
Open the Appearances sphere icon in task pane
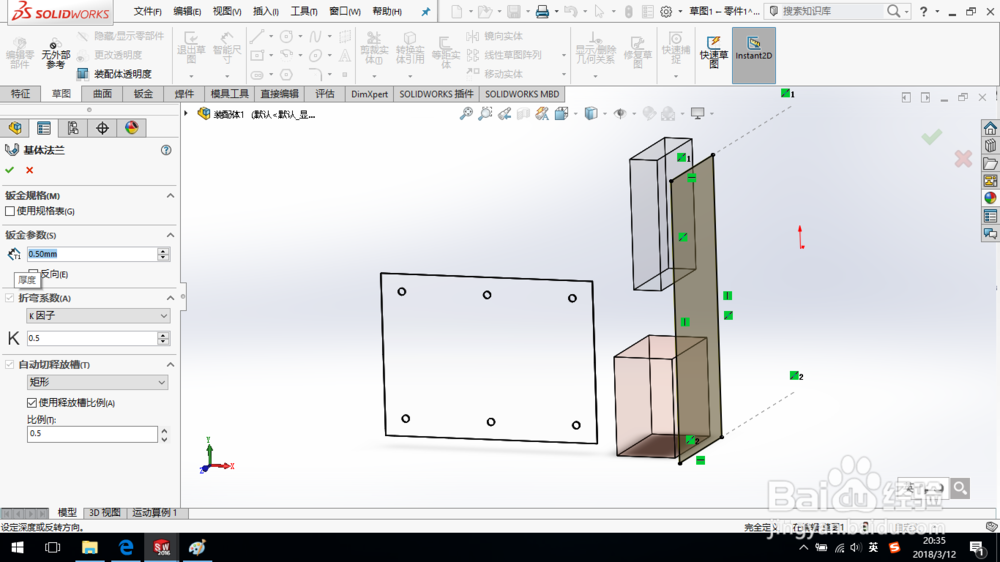(x=990, y=198)
